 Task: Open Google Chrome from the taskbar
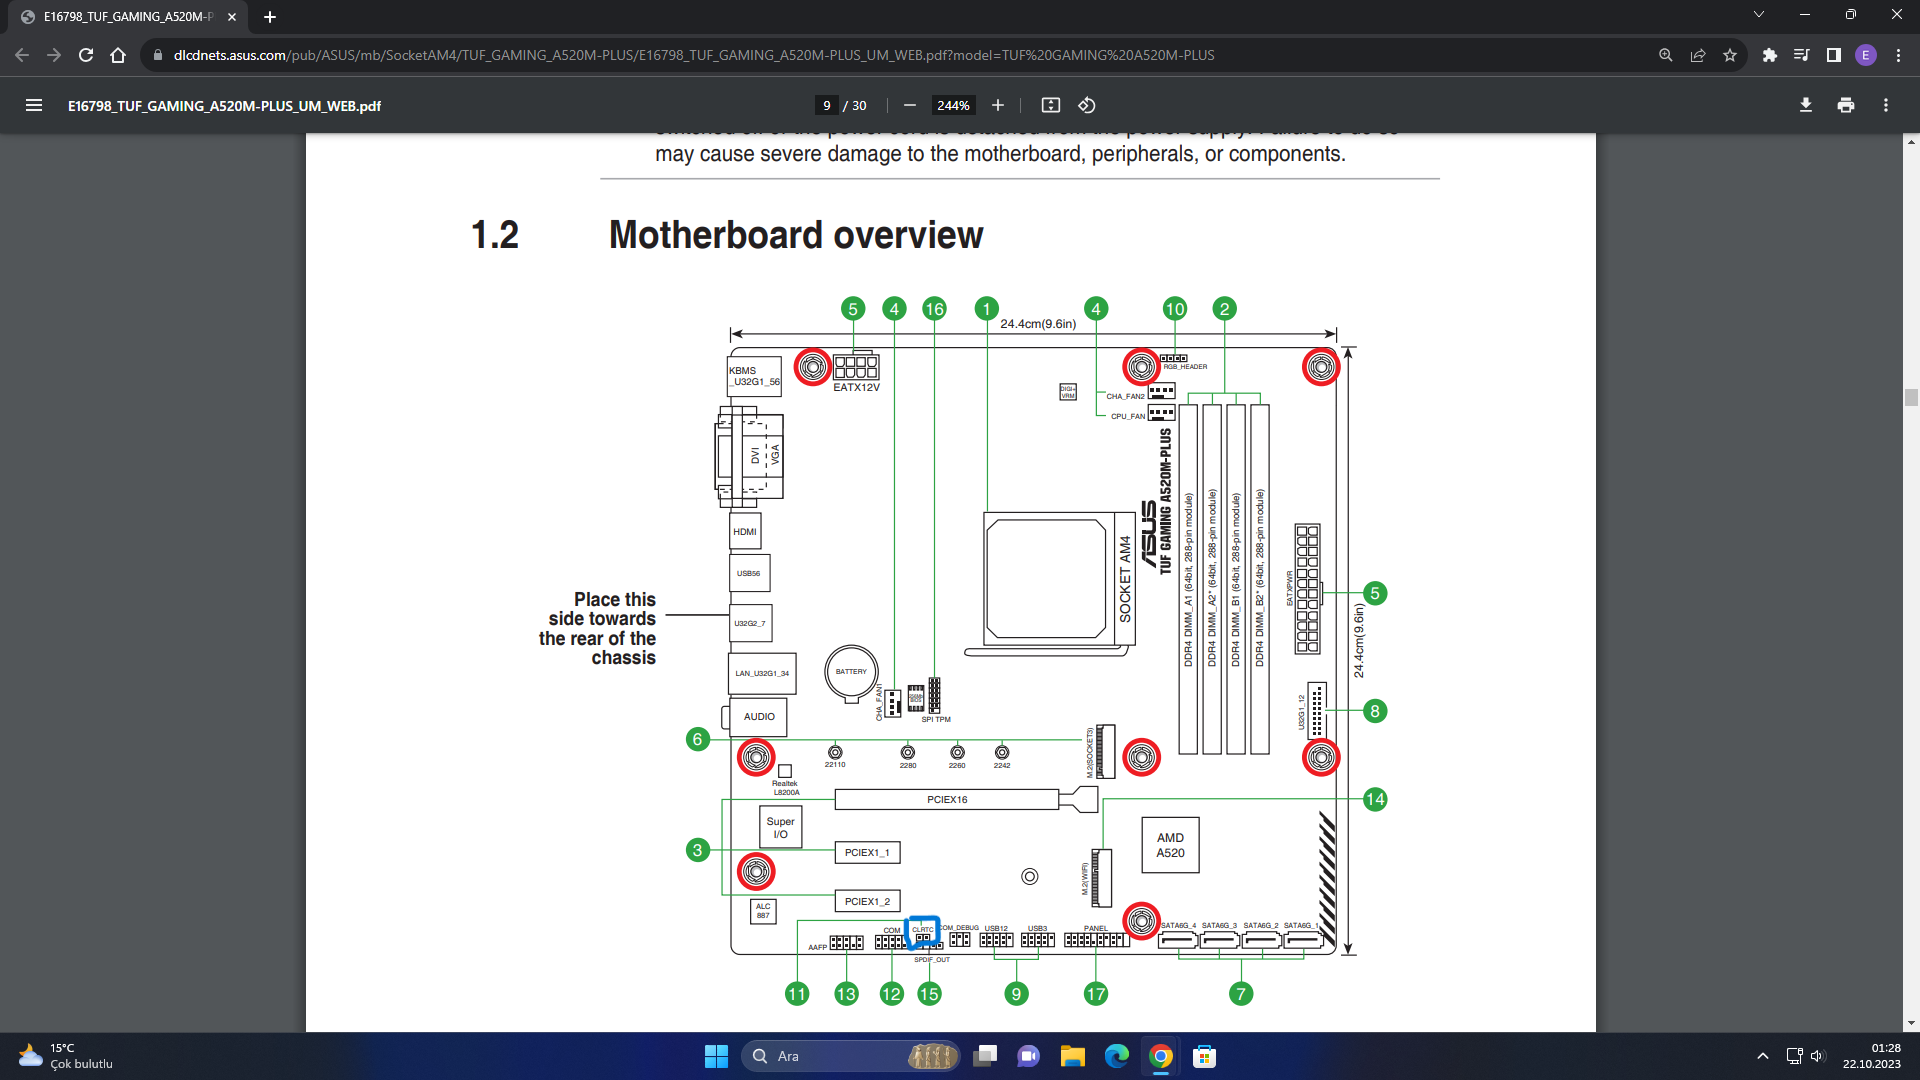pyautogui.click(x=1161, y=1056)
